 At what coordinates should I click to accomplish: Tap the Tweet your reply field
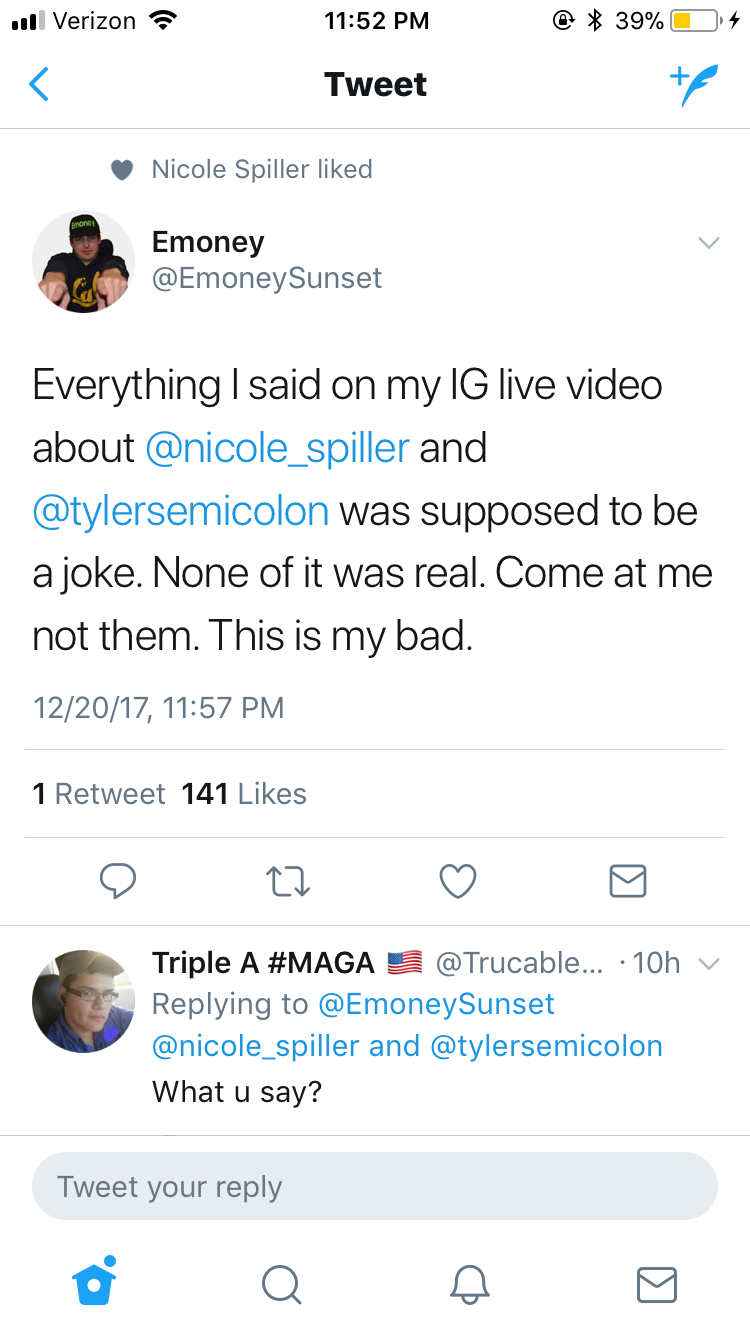click(375, 1187)
